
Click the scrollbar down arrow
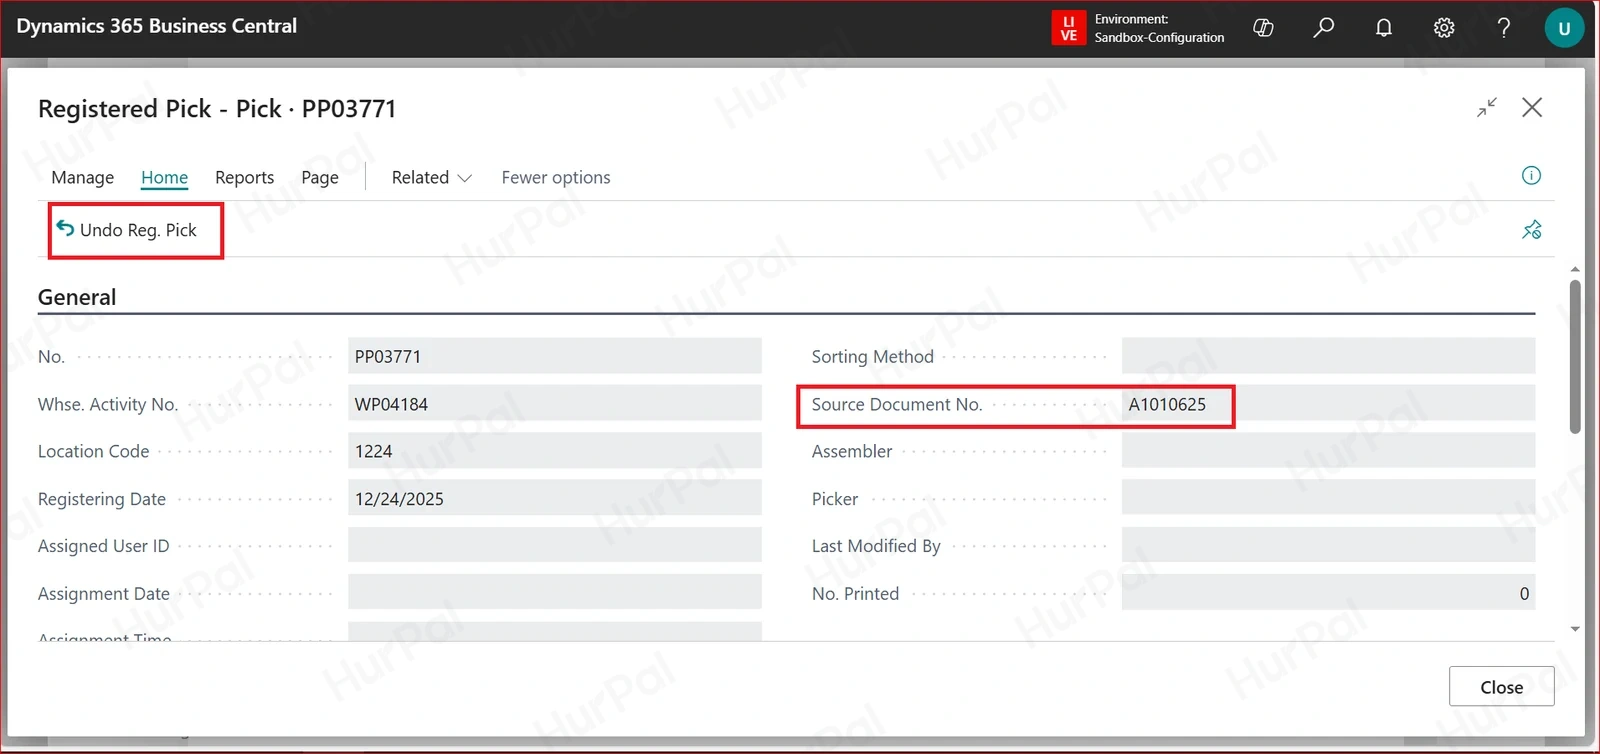pyautogui.click(x=1575, y=629)
